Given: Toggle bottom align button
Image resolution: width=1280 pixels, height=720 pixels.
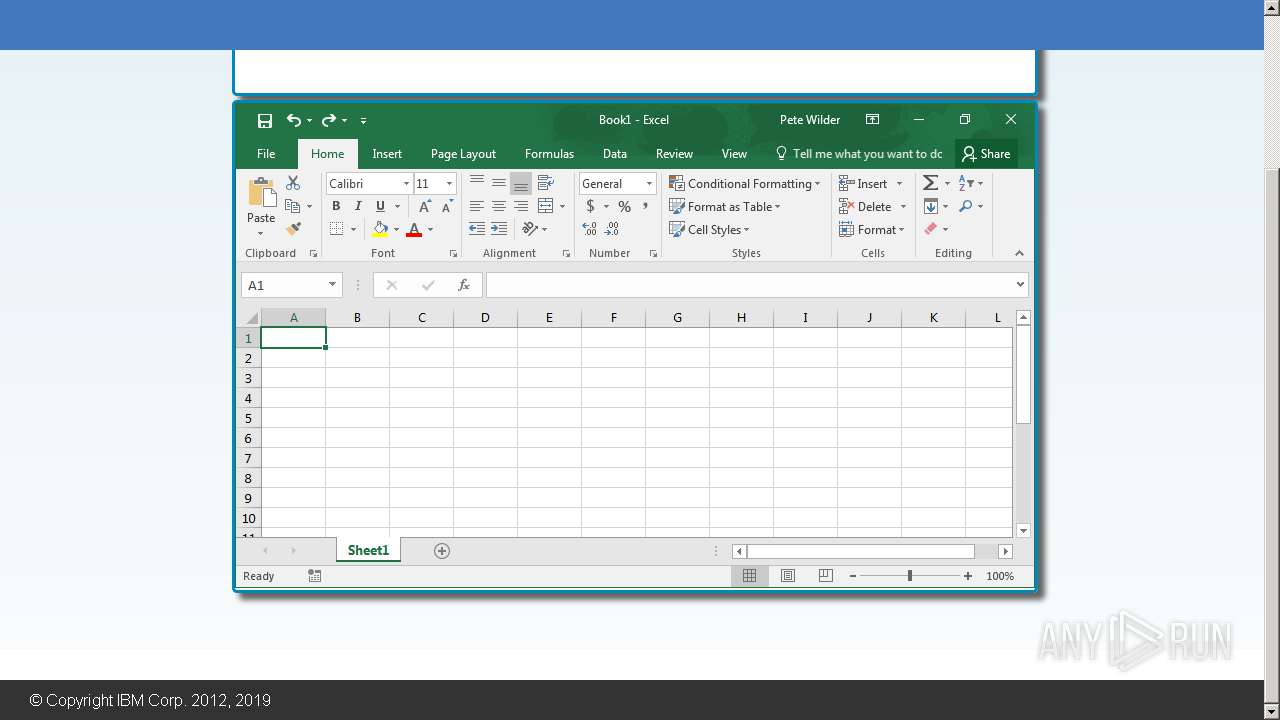Looking at the screenshot, I should [x=521, y=183].
